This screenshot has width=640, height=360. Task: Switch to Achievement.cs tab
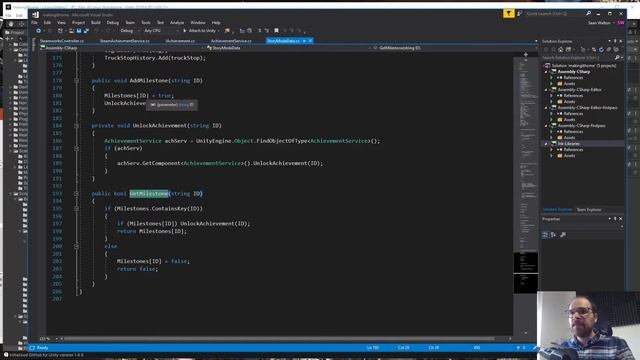click(x=180, y=41)
